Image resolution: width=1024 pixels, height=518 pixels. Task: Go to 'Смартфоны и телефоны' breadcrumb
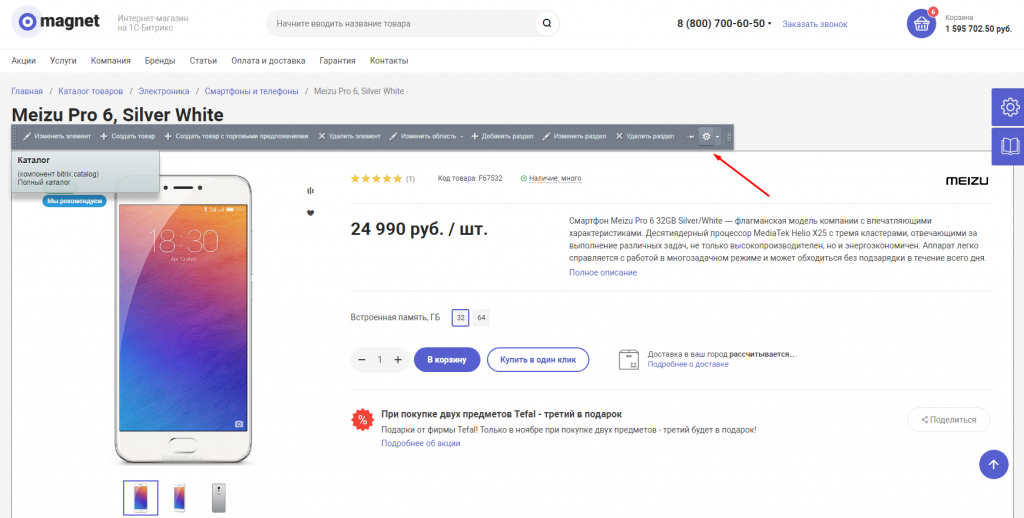[x=251, y=91]
